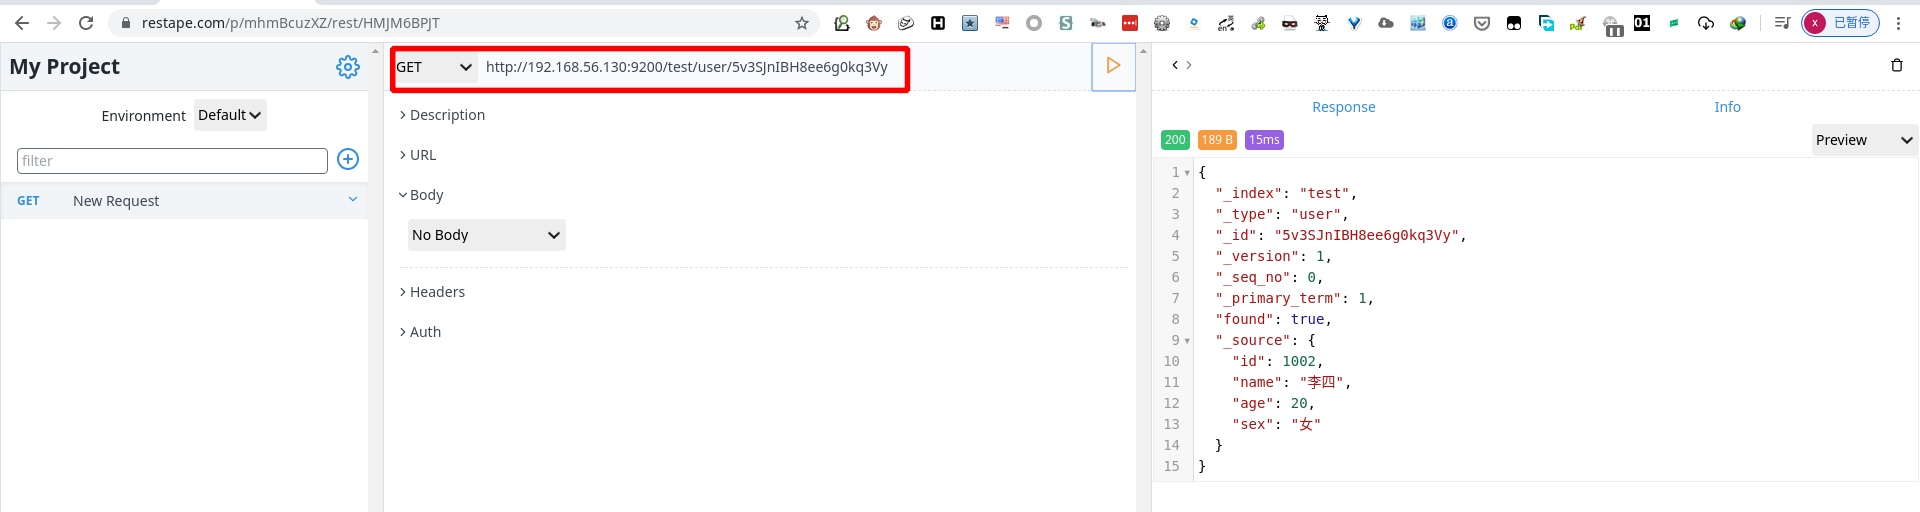Image resolution: width=1920 pixels, height=512 pixels.
Task: Expand the Description section
Action: click(442, 115)
